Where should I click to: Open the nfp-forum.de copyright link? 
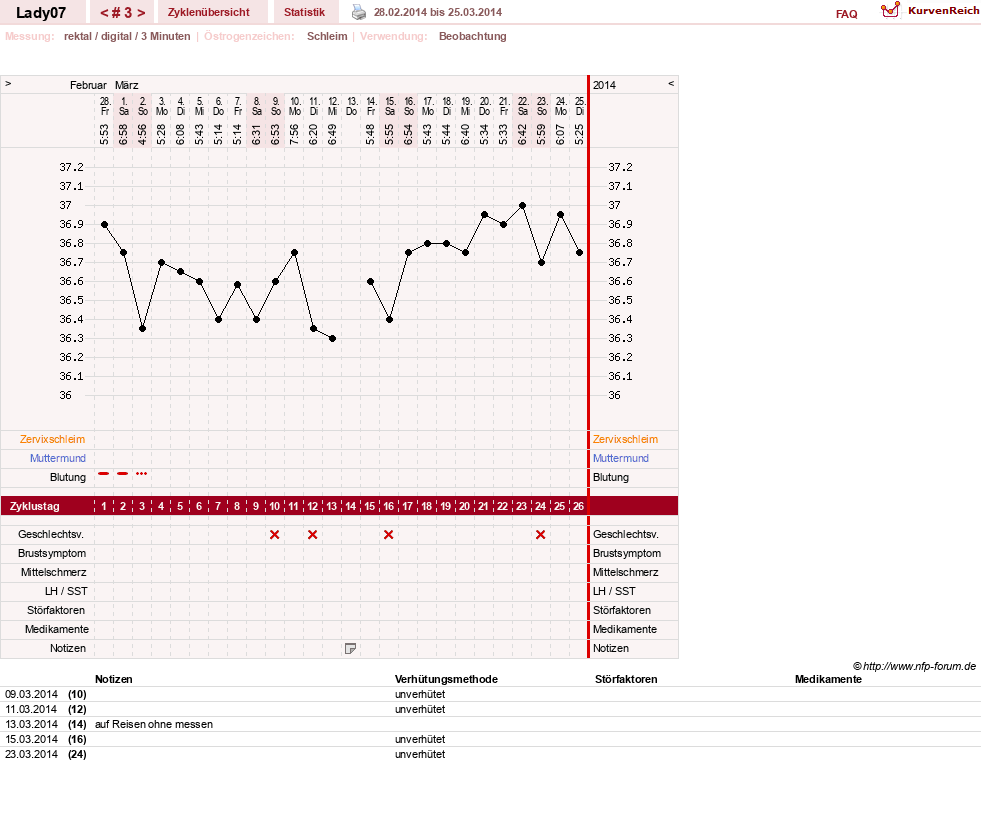pyautogui.click(x=914, y=667)
